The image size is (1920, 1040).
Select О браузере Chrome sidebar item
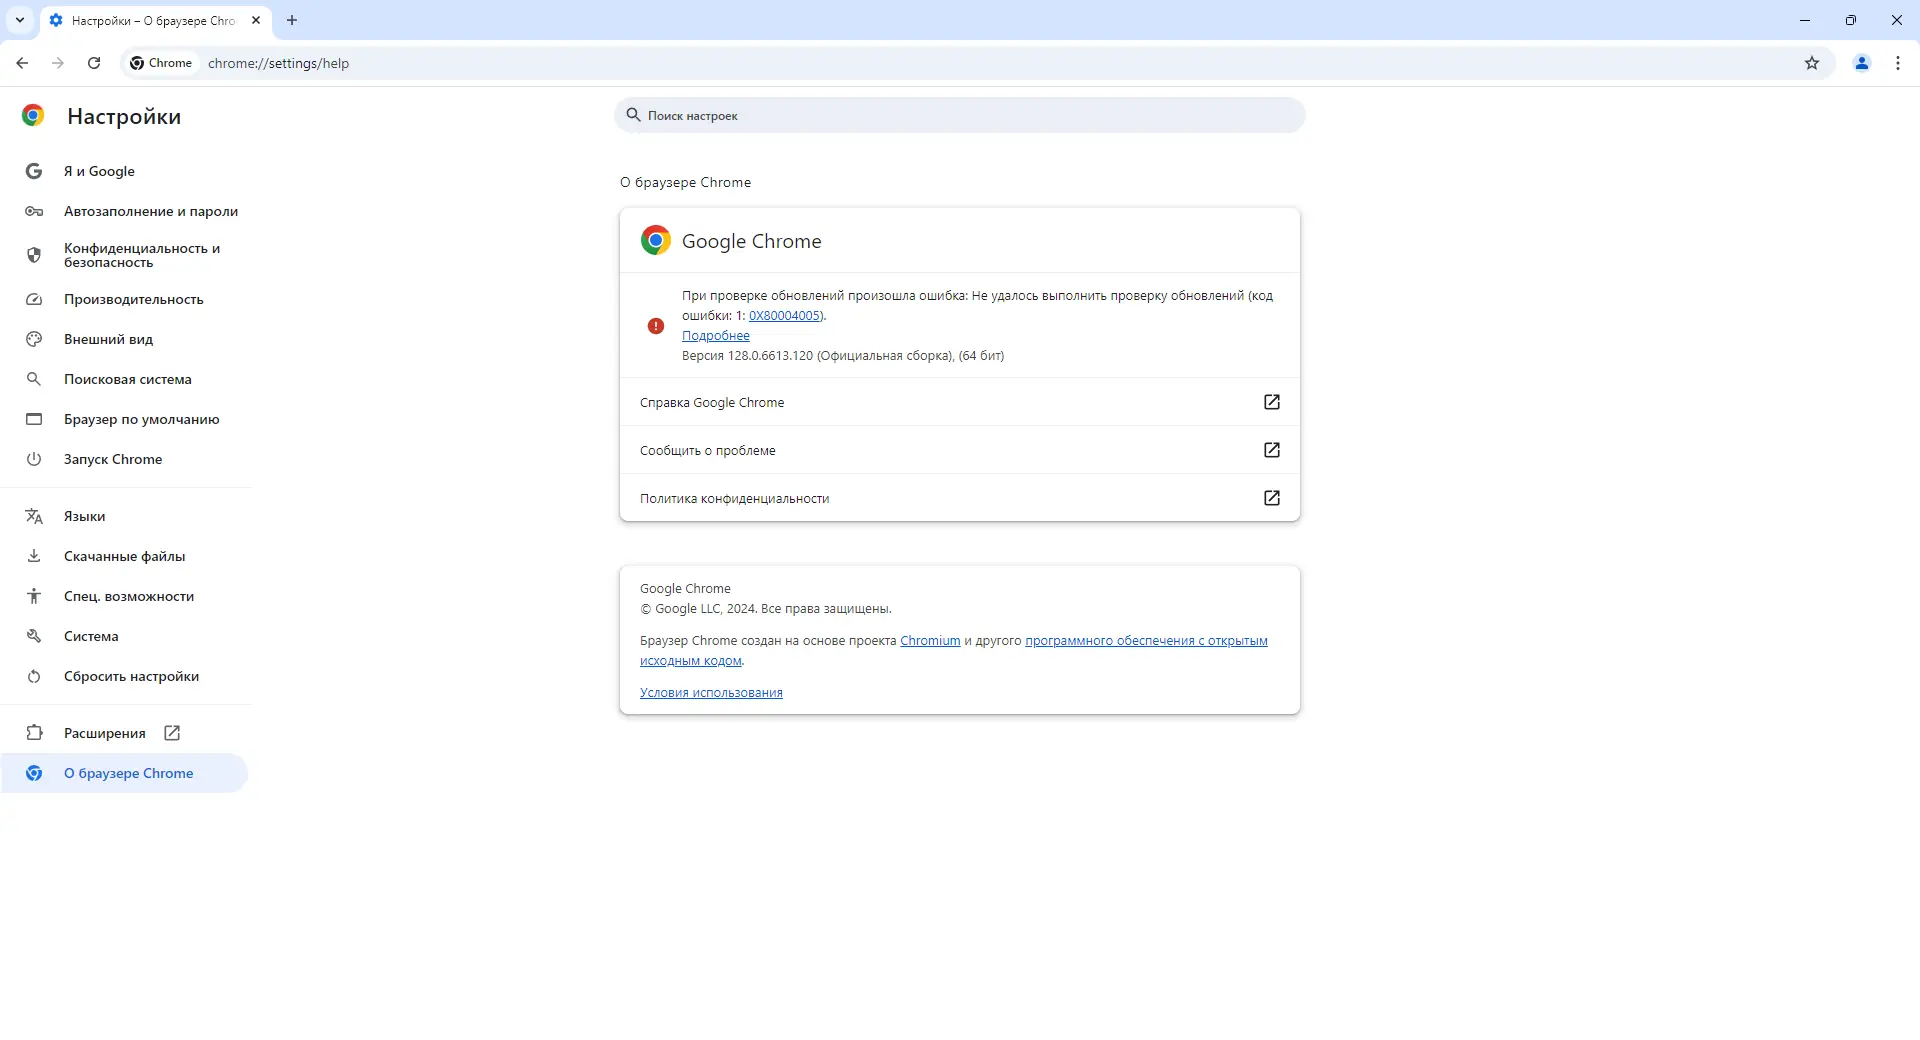pyautogui.click(x=126, y=773)
